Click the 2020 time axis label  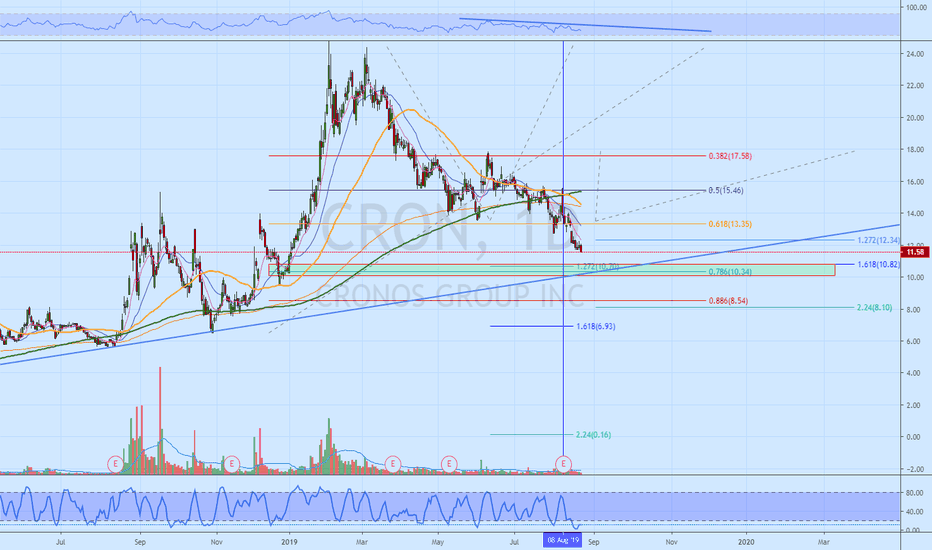pyautogui.click(x=746, y=542)
